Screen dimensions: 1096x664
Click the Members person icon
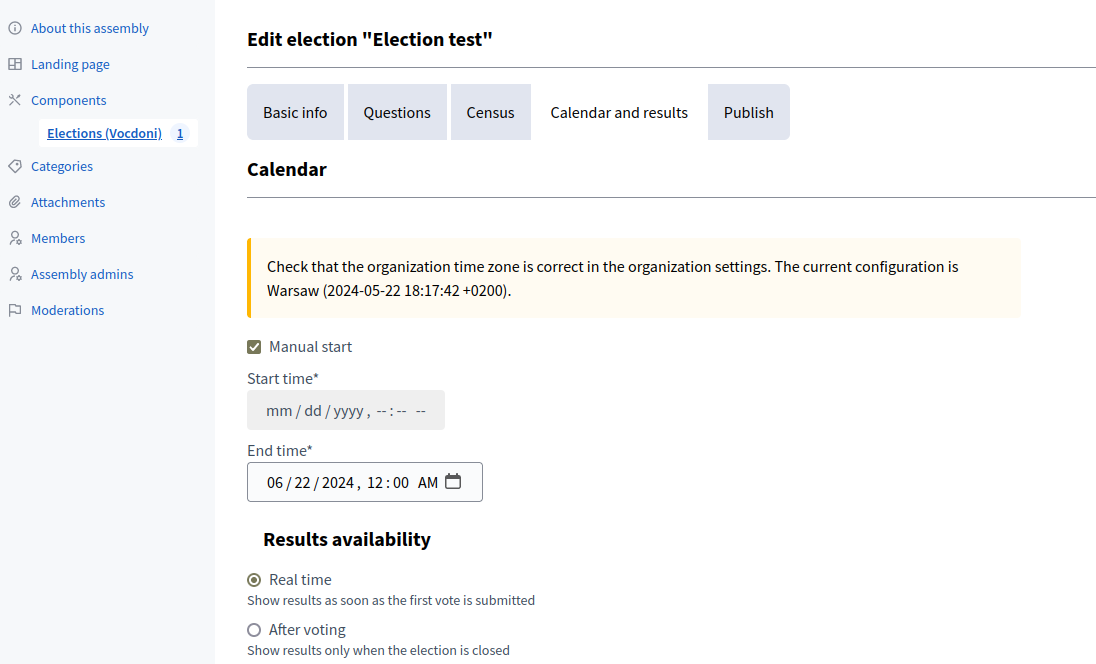(x=15, y=238)
